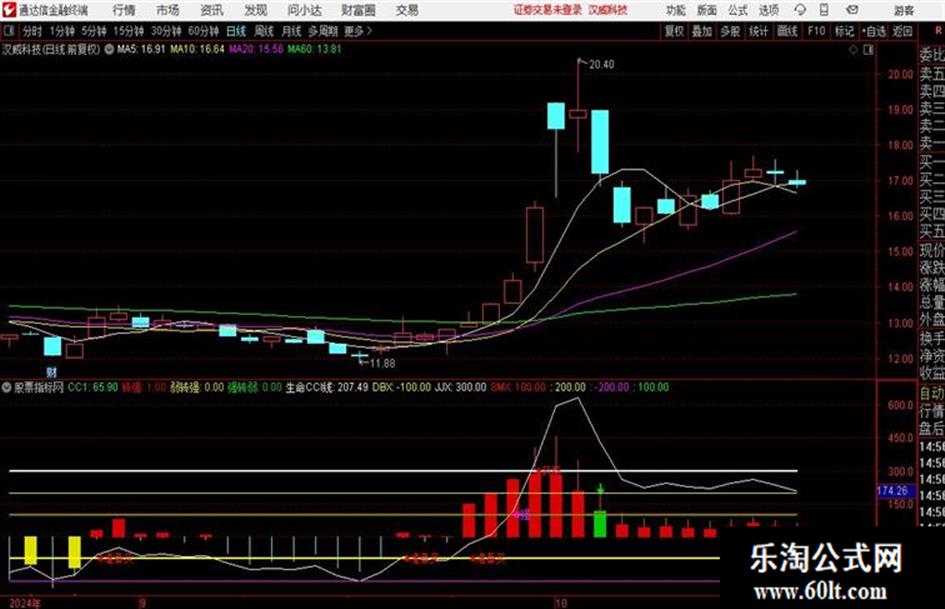Screen dimensions: 945x609
Task: Open F10 company info
Action: pyautogui.click(x=816, y=31)
